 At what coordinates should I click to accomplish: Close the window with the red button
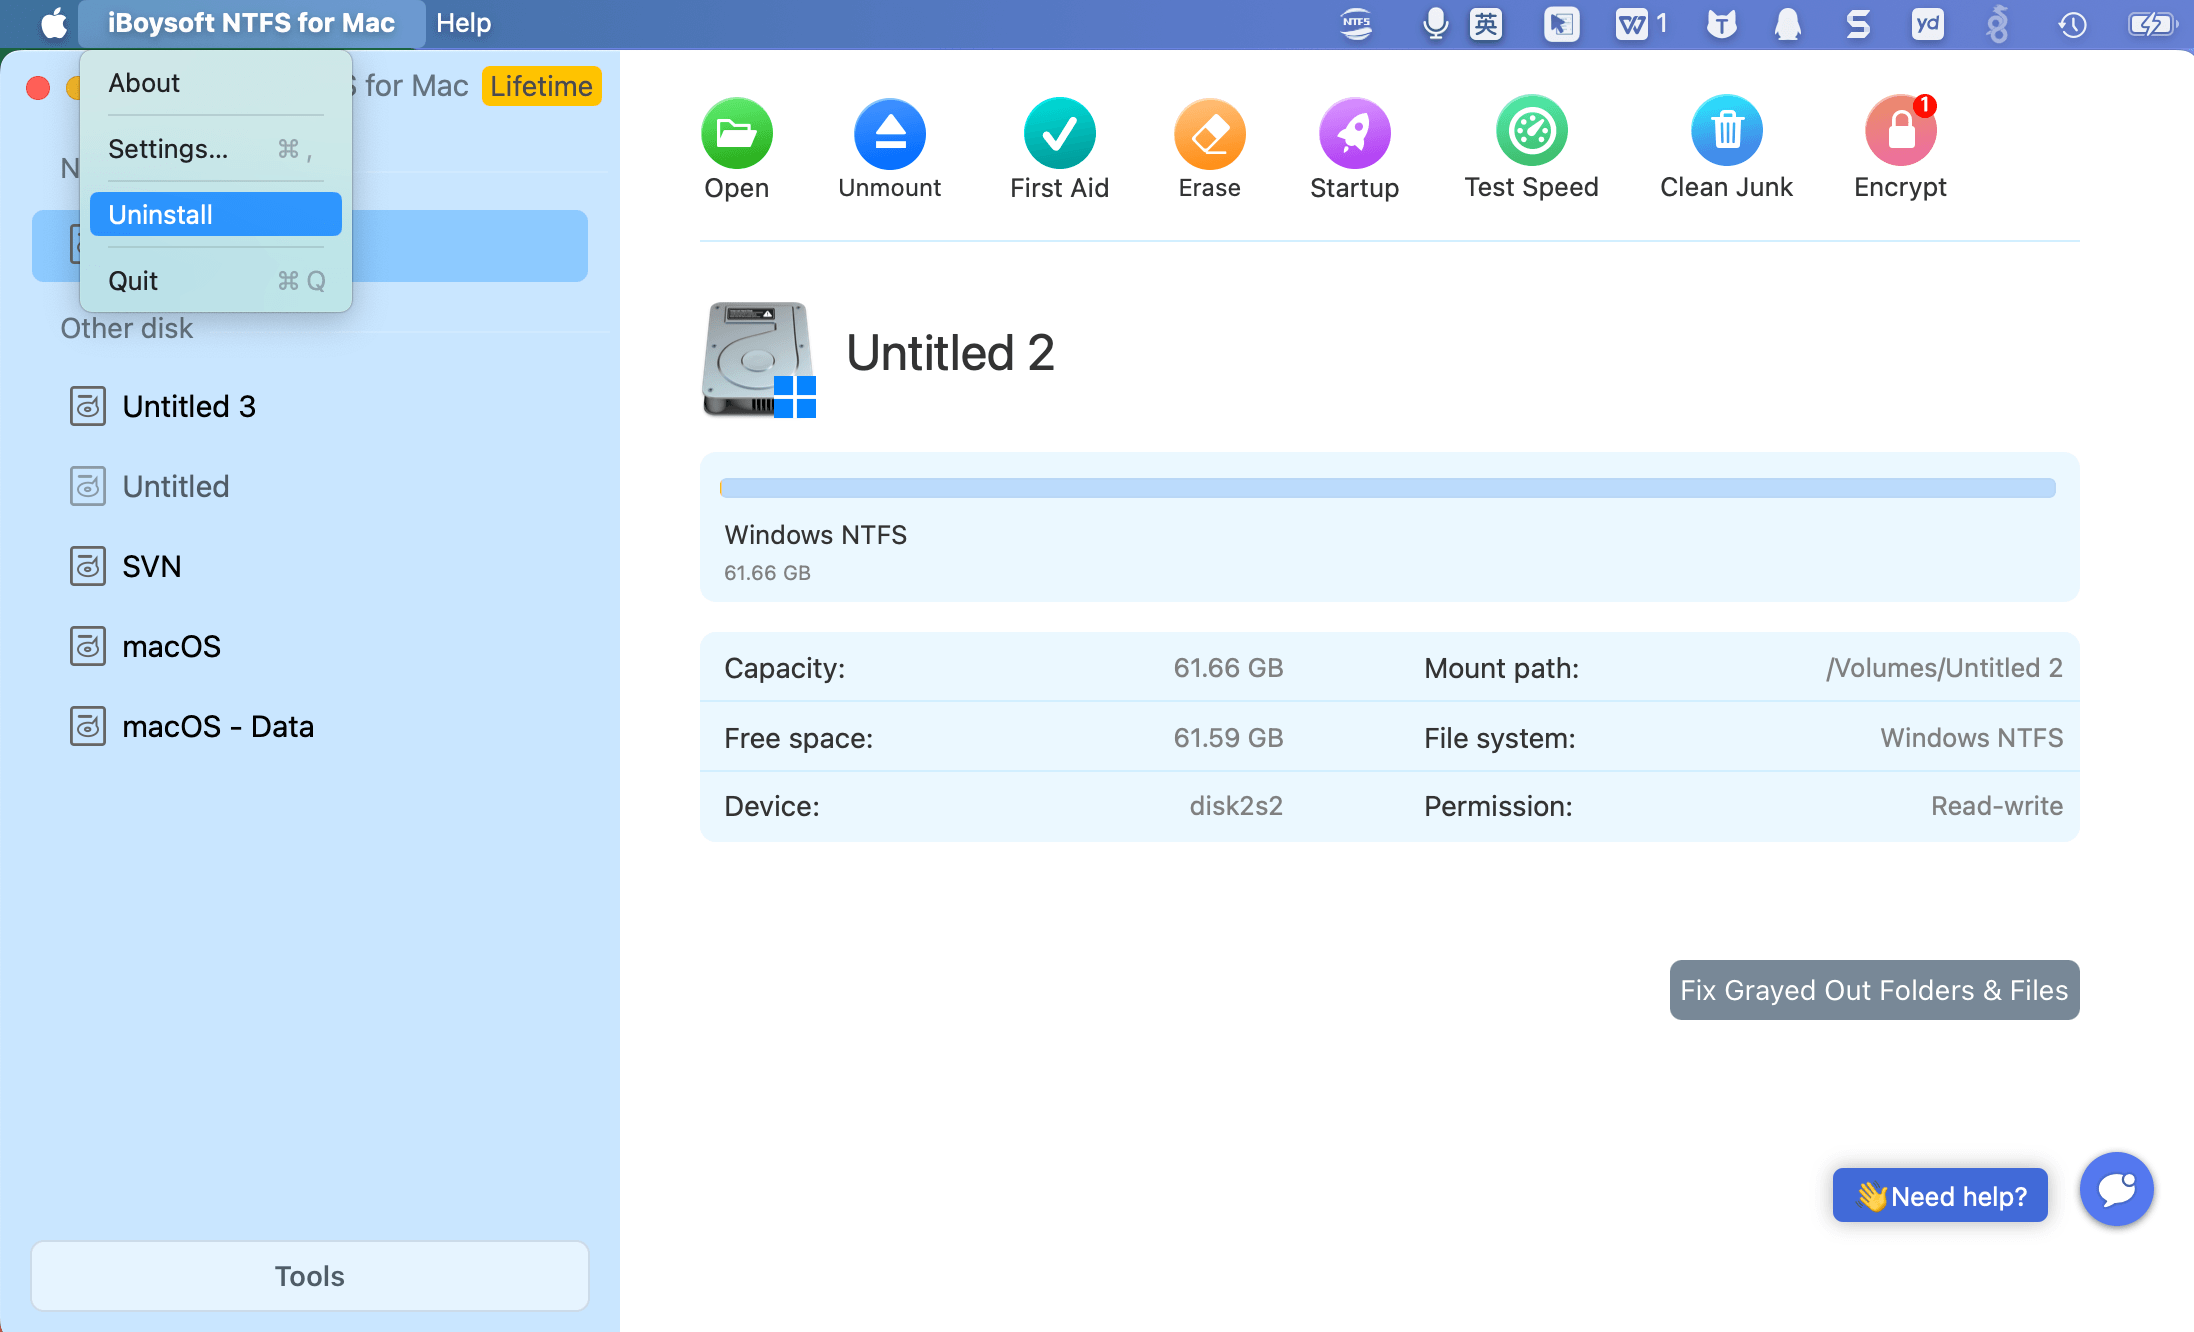coord(38,88)
